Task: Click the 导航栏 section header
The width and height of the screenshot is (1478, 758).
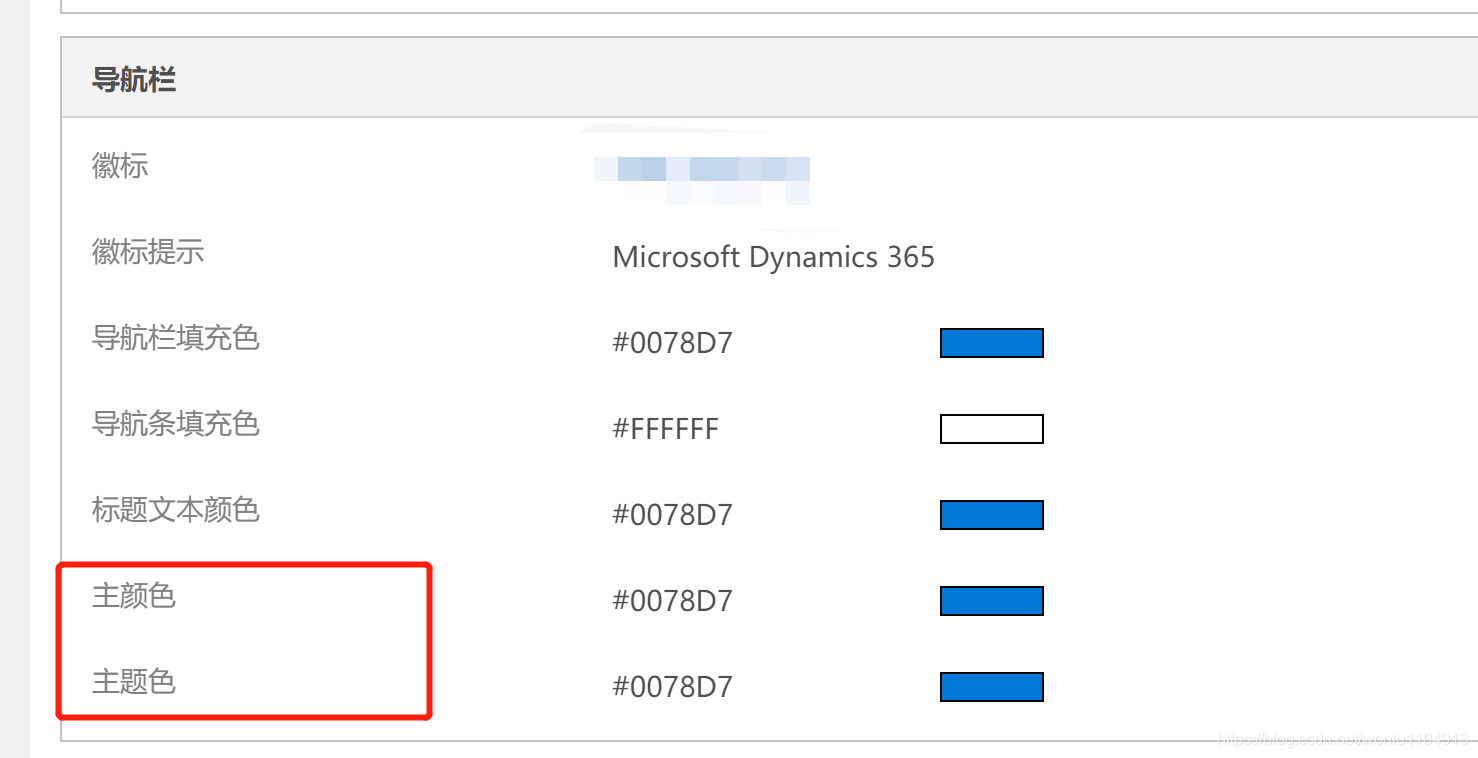Action: click(x=135, y=80)
